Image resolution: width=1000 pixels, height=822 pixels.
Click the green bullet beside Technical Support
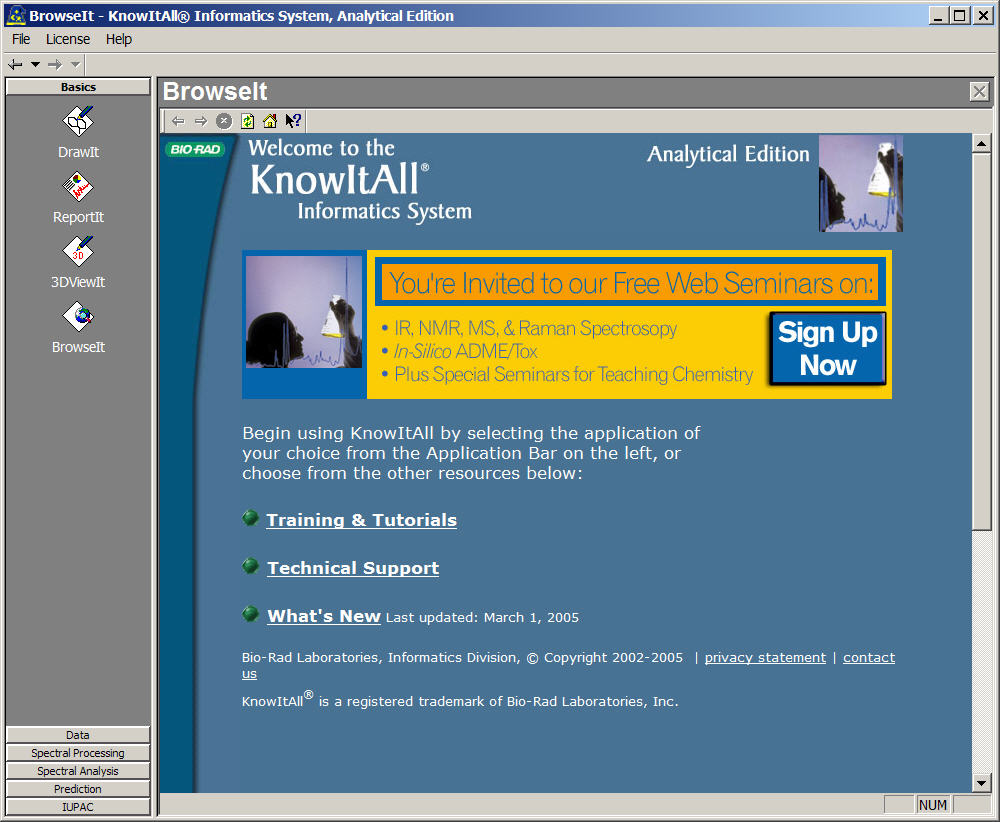click(x=251, y=566)
